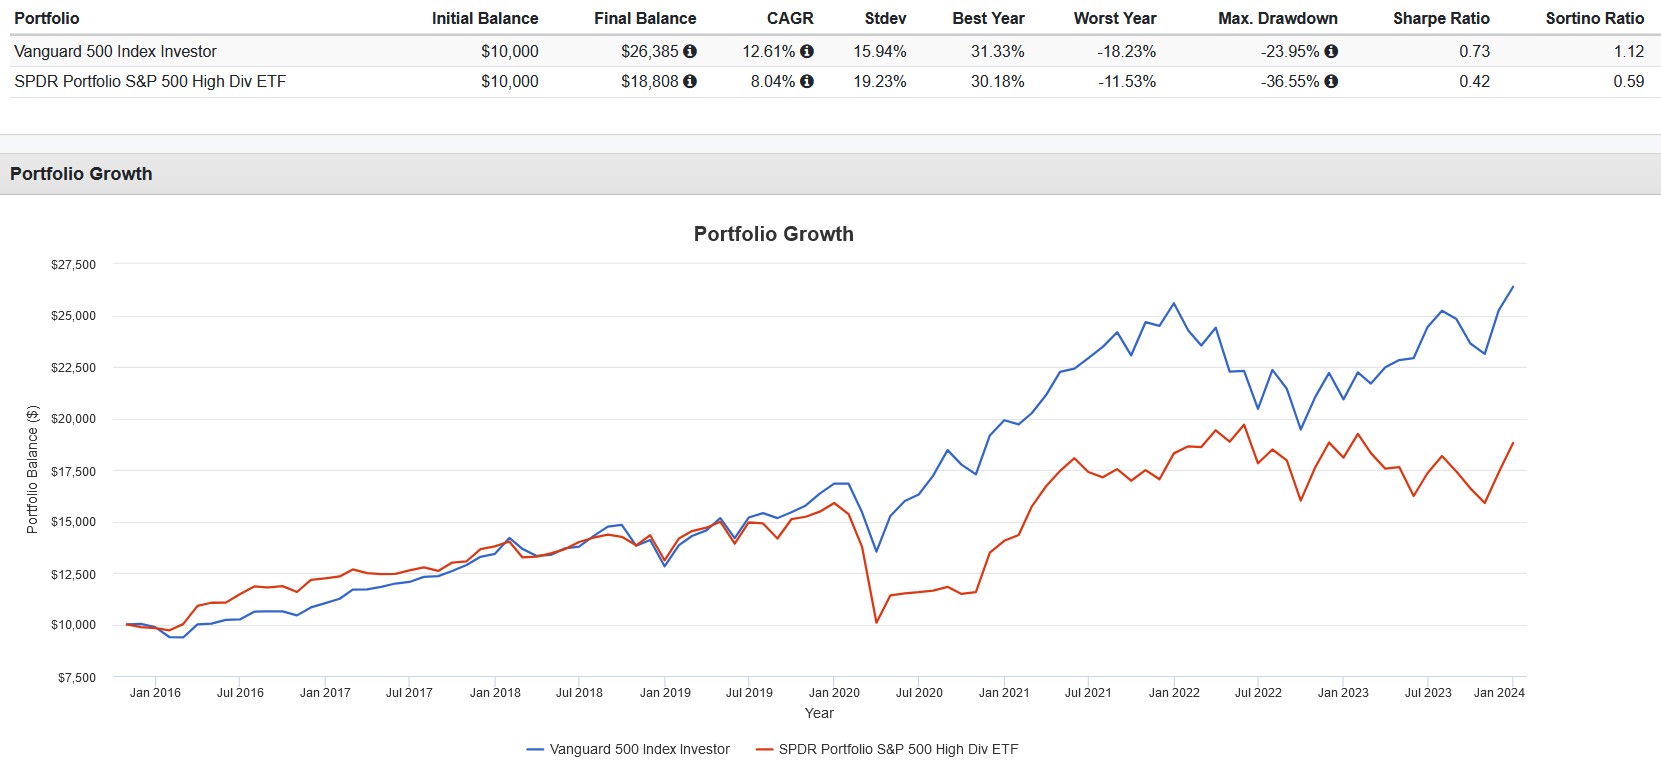
Task: Click info icon next to 12.61% CAGR
Action: click(807, 51)
